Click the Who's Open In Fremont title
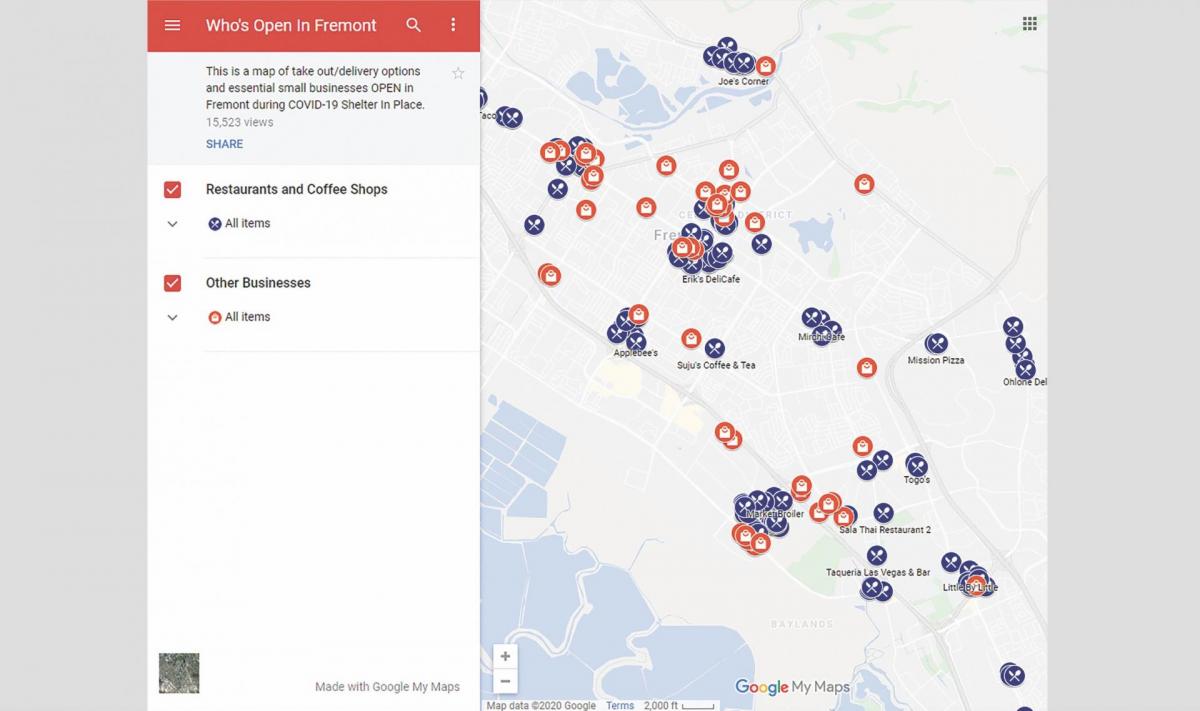Screen dimensions: 1200x711 pos(291,25)
